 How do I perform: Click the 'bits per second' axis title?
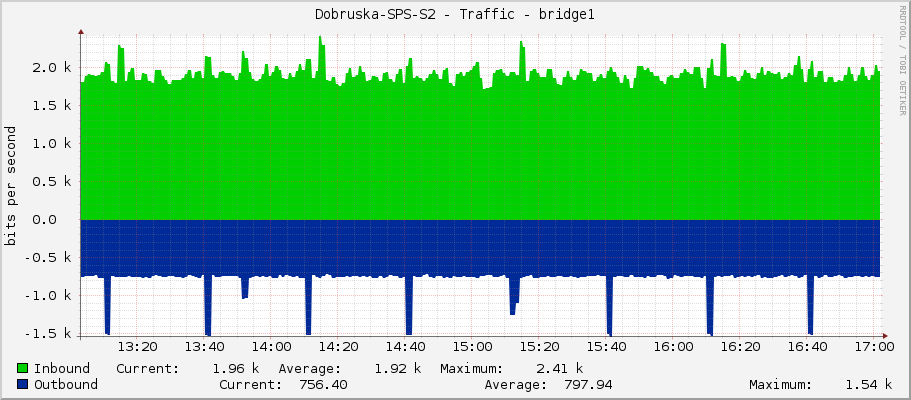(x=11, y=185)
